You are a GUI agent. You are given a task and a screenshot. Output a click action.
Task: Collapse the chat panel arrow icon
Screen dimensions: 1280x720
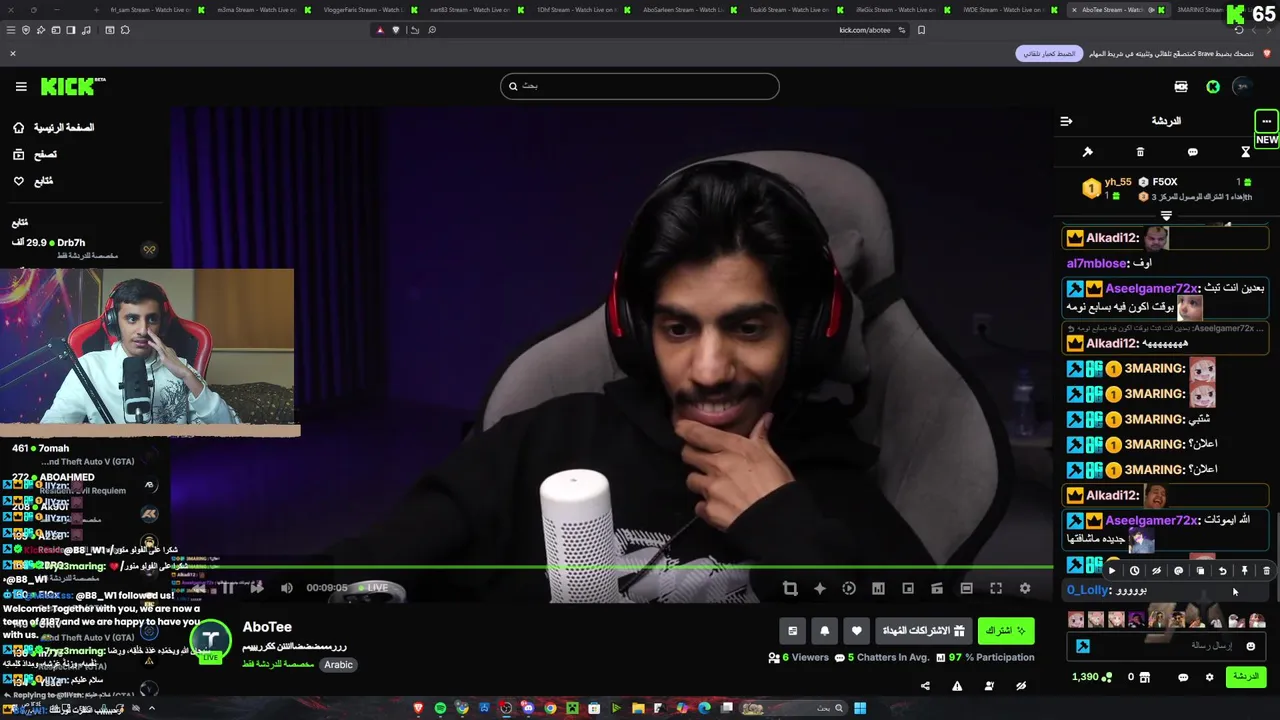point(1066,121)
